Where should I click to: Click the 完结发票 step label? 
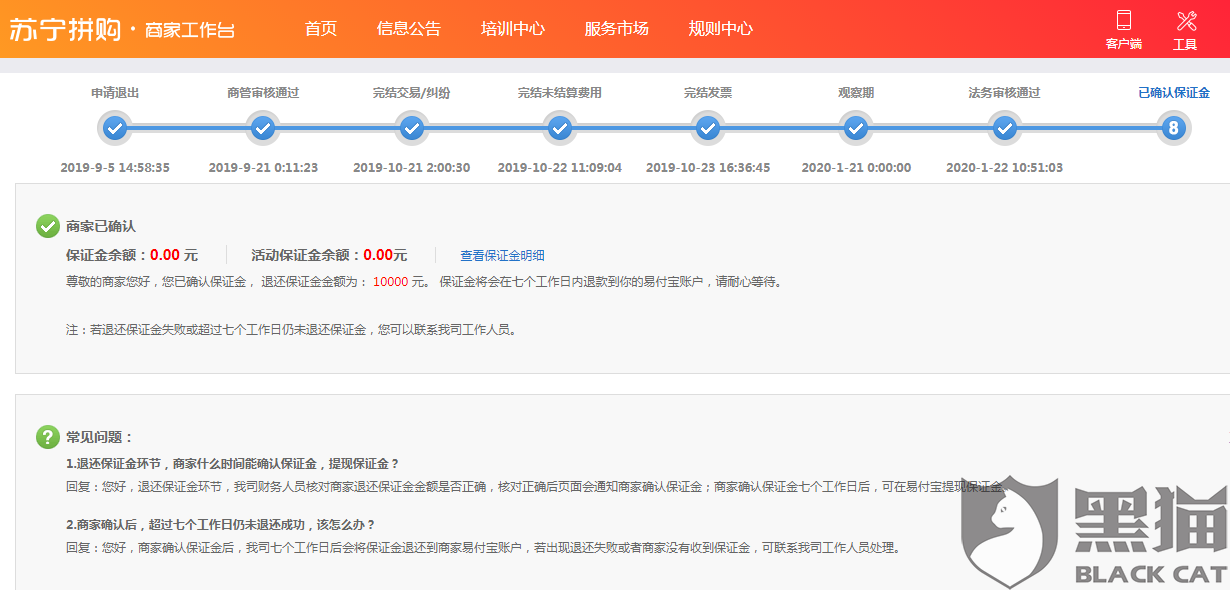click(708, 93)
